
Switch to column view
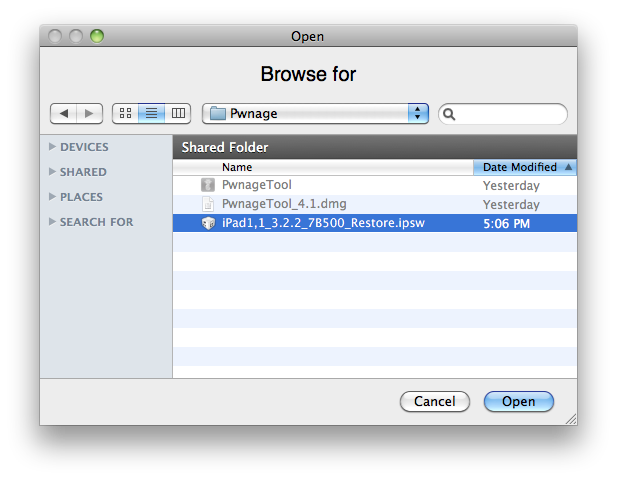178,114
